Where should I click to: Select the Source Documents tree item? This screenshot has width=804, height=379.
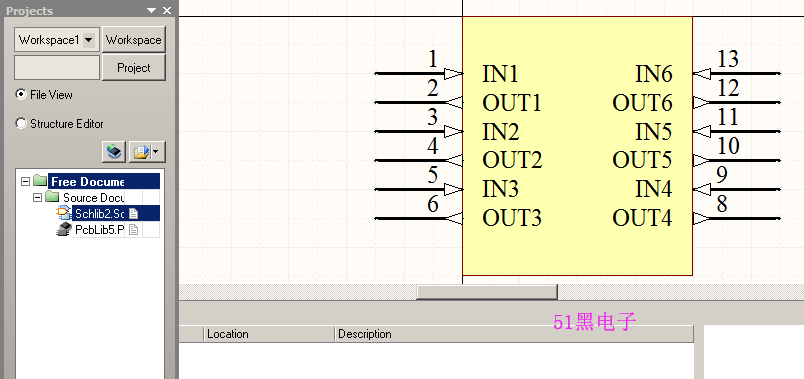point(94,197)
